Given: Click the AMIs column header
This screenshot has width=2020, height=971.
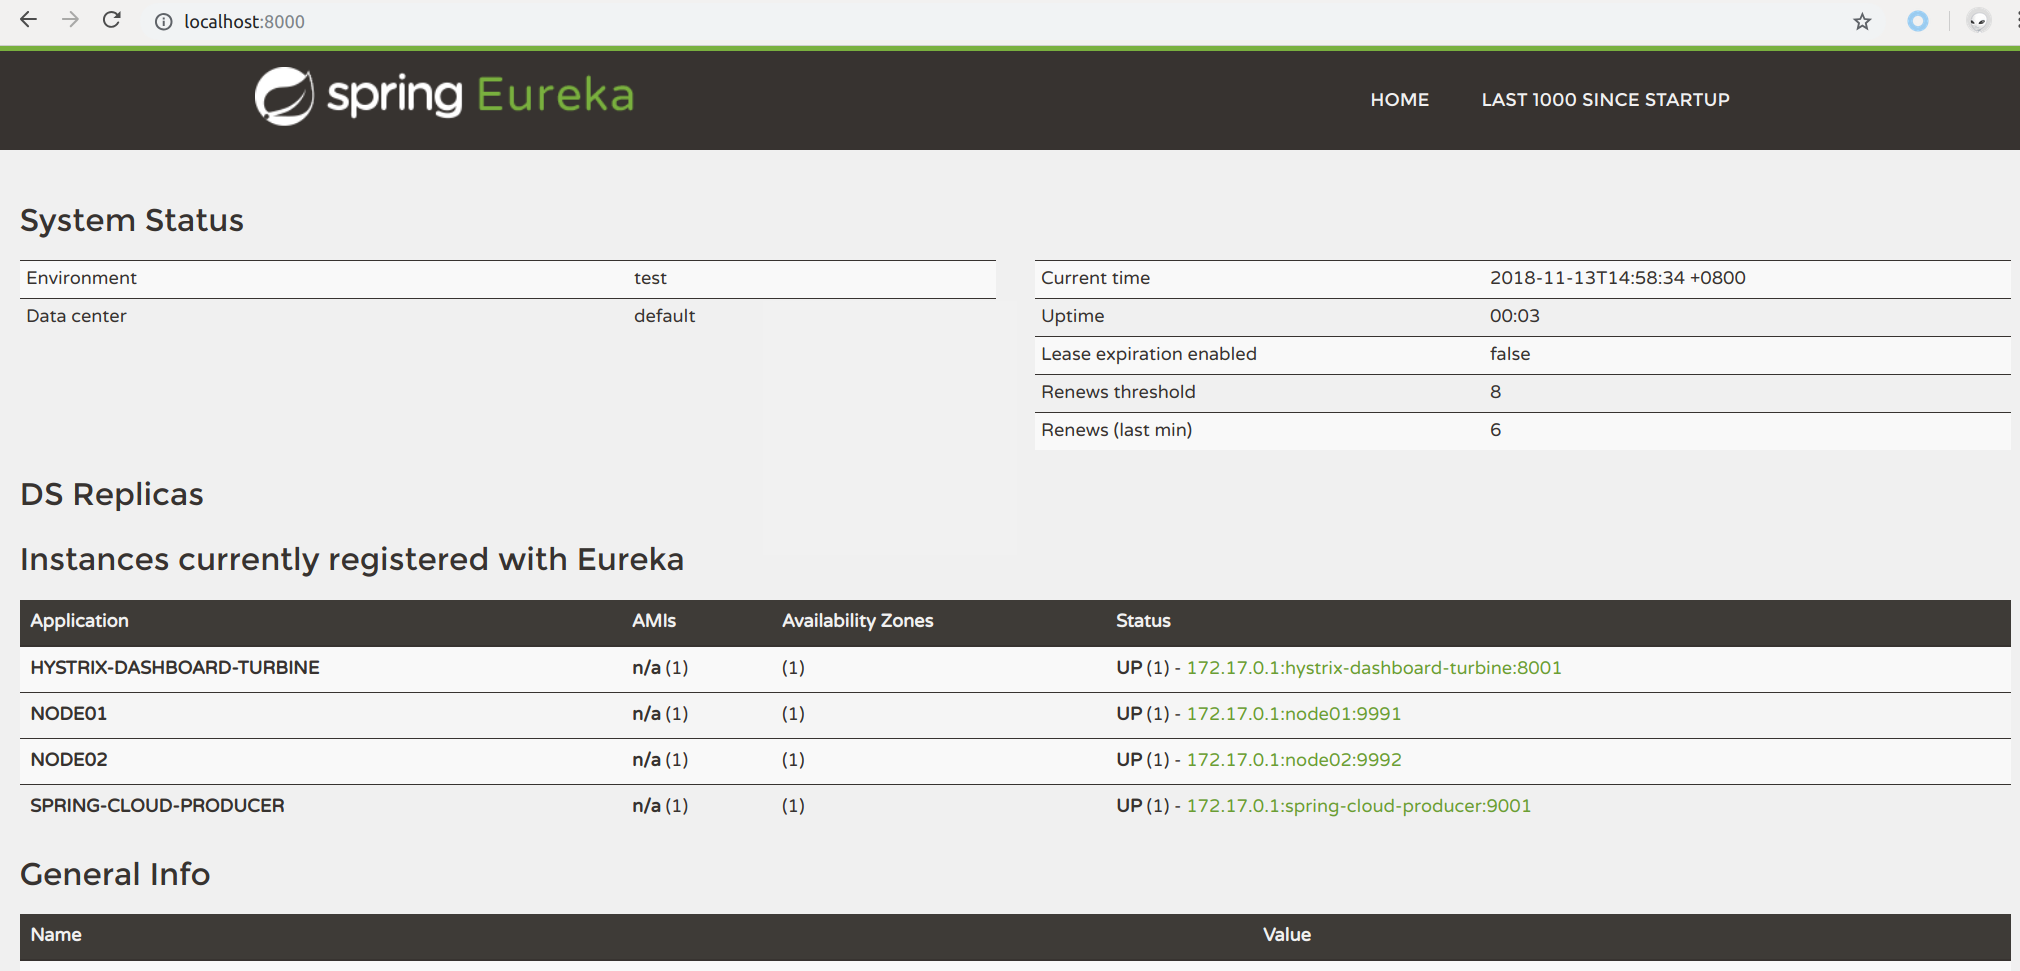Looking at the screenshot, I should click(x=654, y=620).
